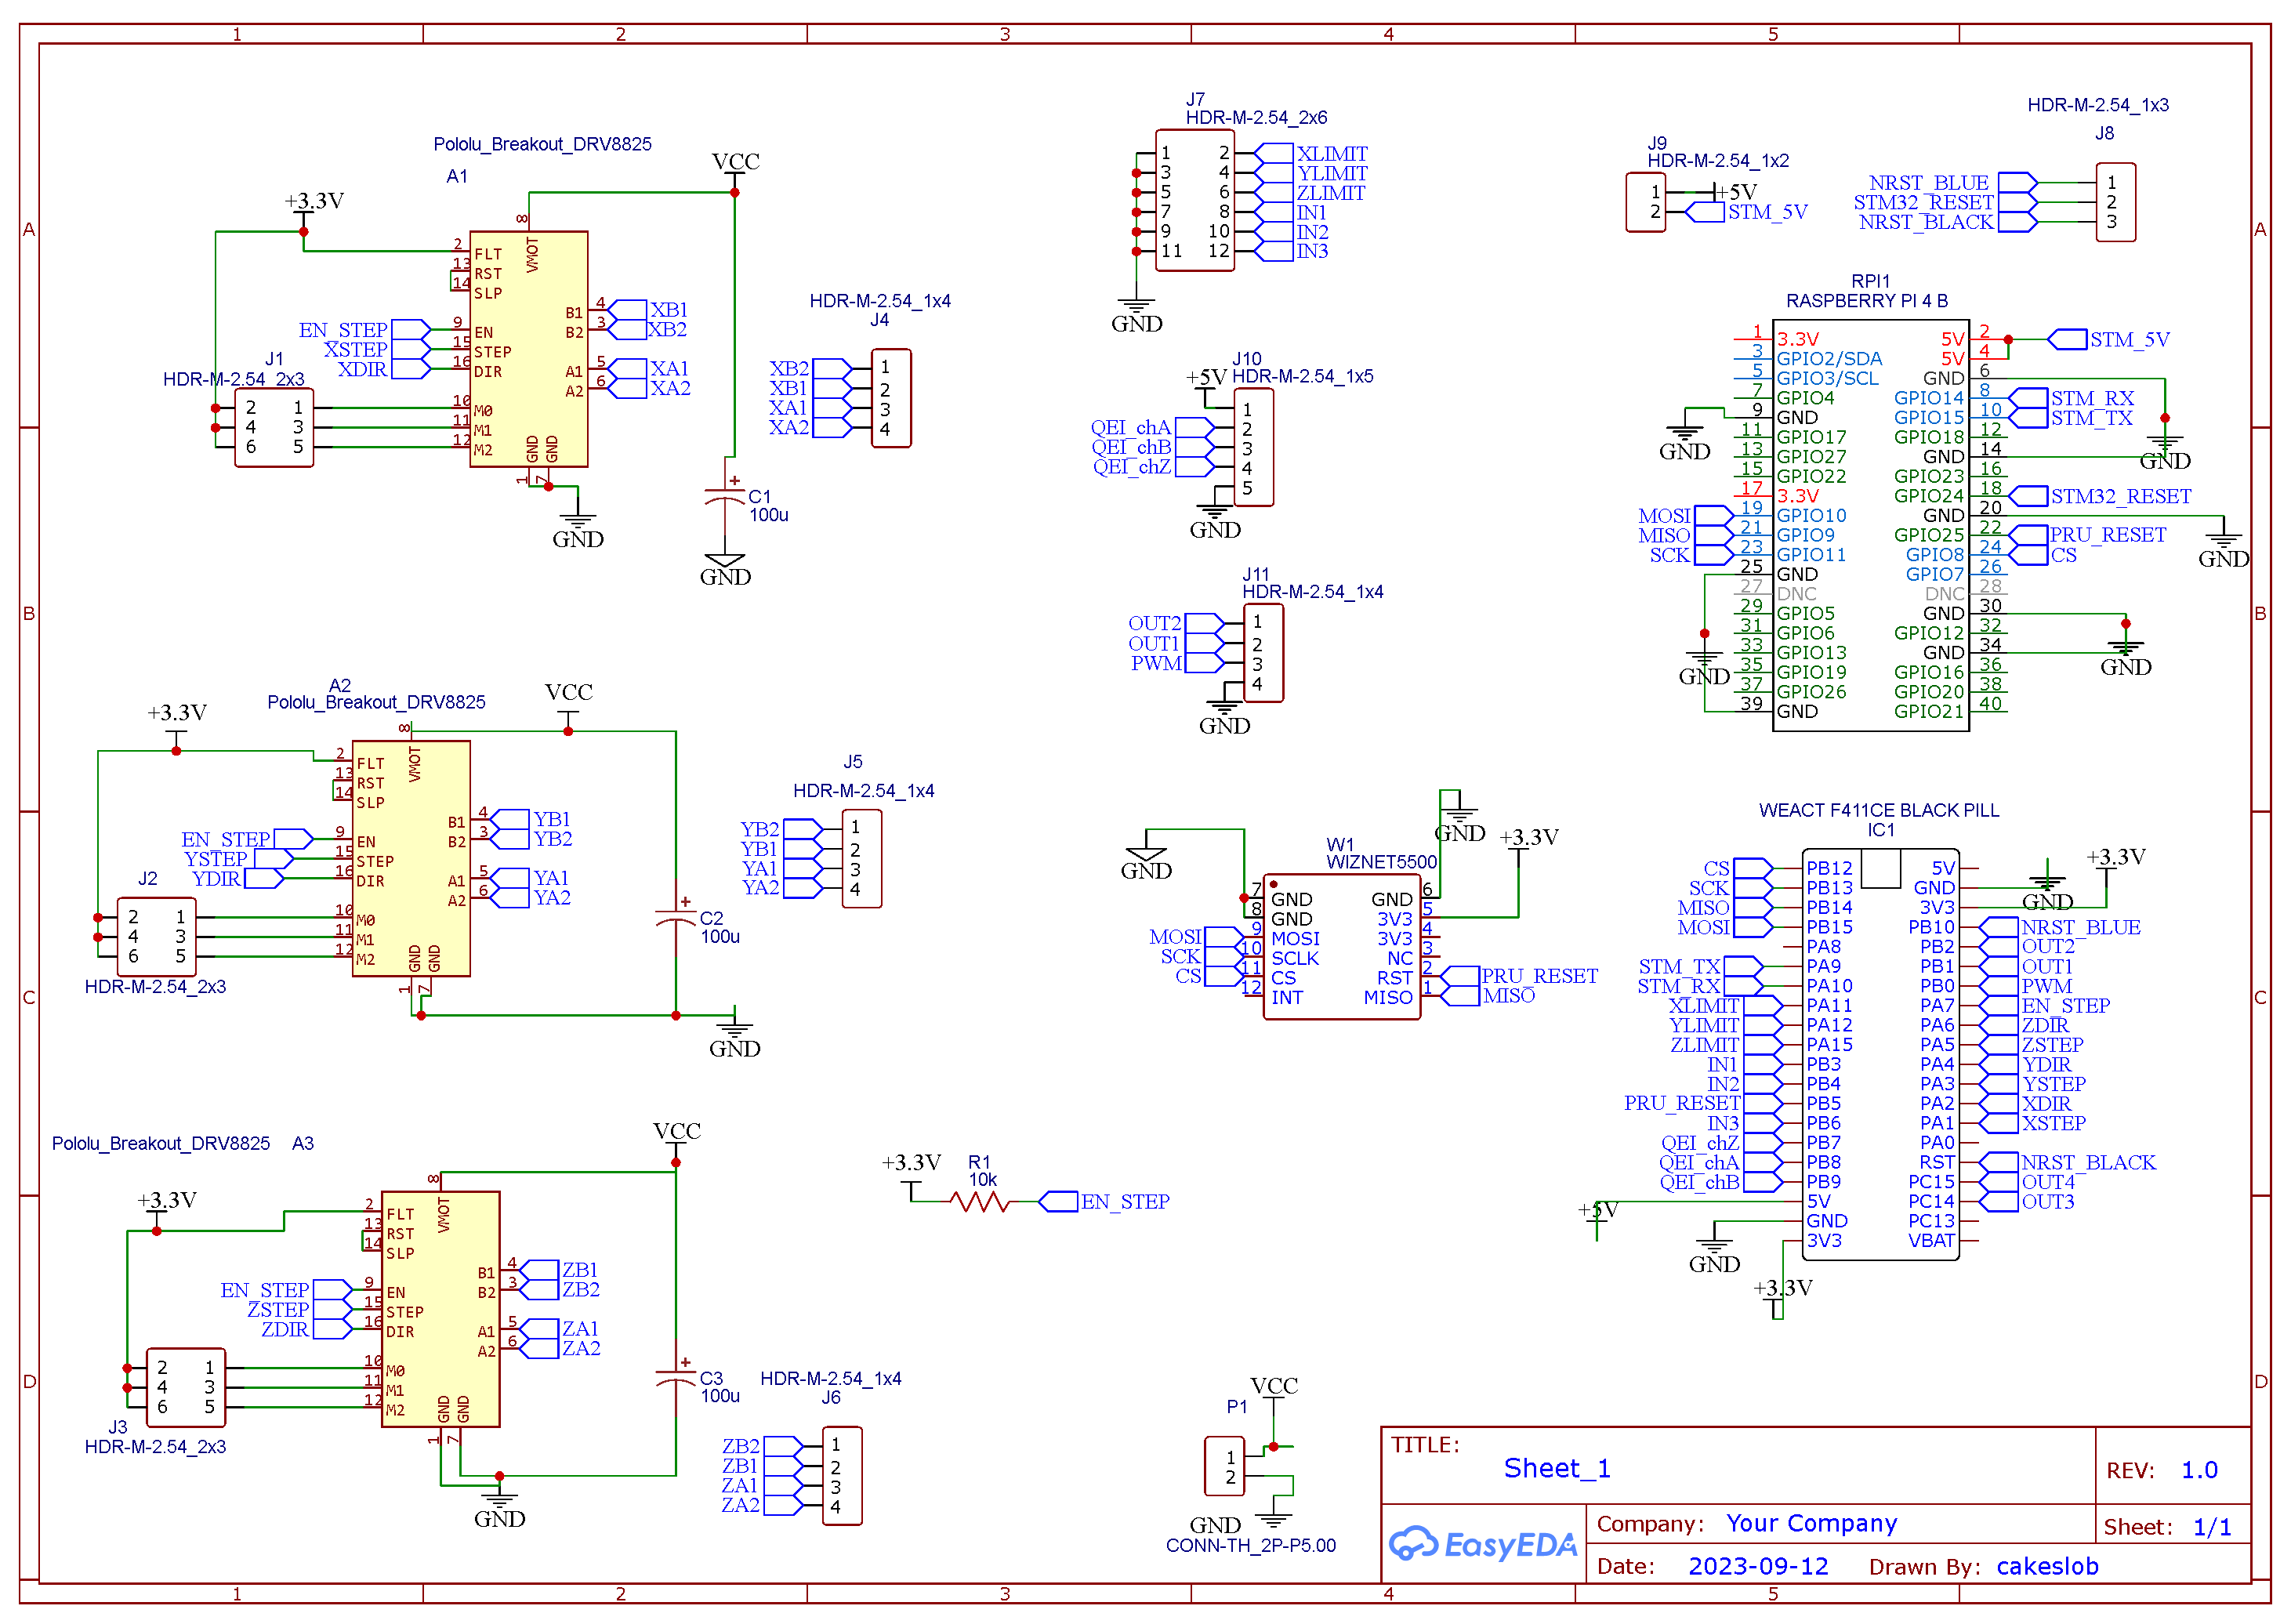Click the drawn-by name cakeslob
The height and width of the screenshot is (1624, 2291).
tap(2047, 1566)
